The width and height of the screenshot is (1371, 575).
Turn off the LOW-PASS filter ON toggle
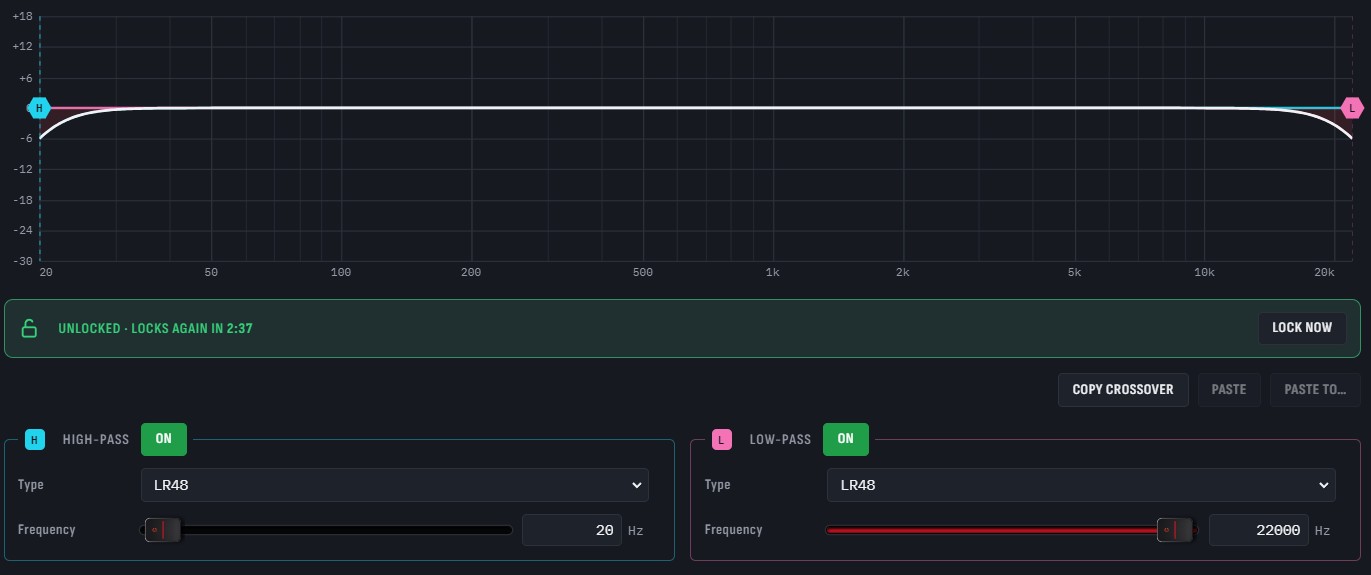846,439
